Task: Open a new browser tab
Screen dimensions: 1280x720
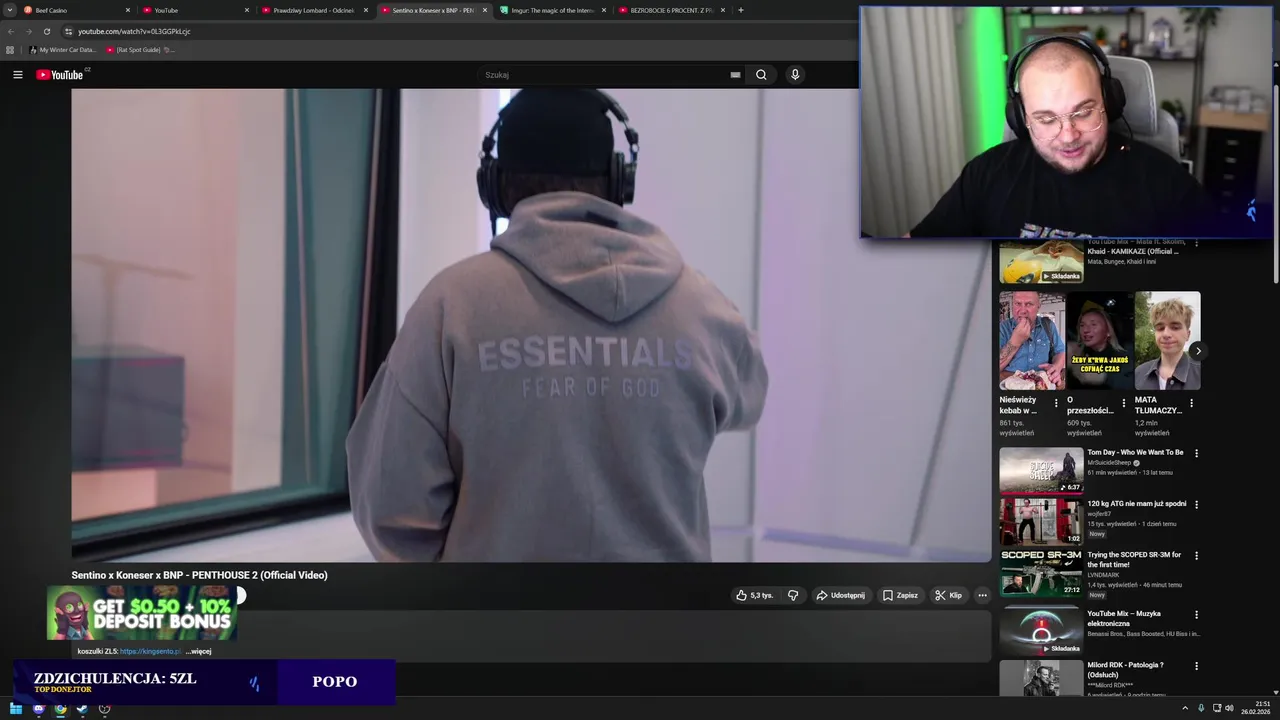Action: [x=740, y=10]
